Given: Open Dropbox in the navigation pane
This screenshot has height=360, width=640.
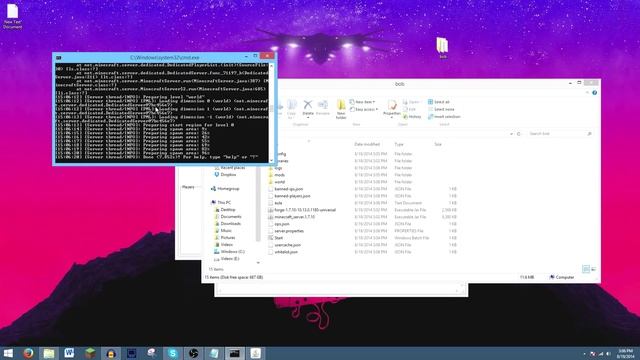Looking at the screenshot, I should coord(225,175).
